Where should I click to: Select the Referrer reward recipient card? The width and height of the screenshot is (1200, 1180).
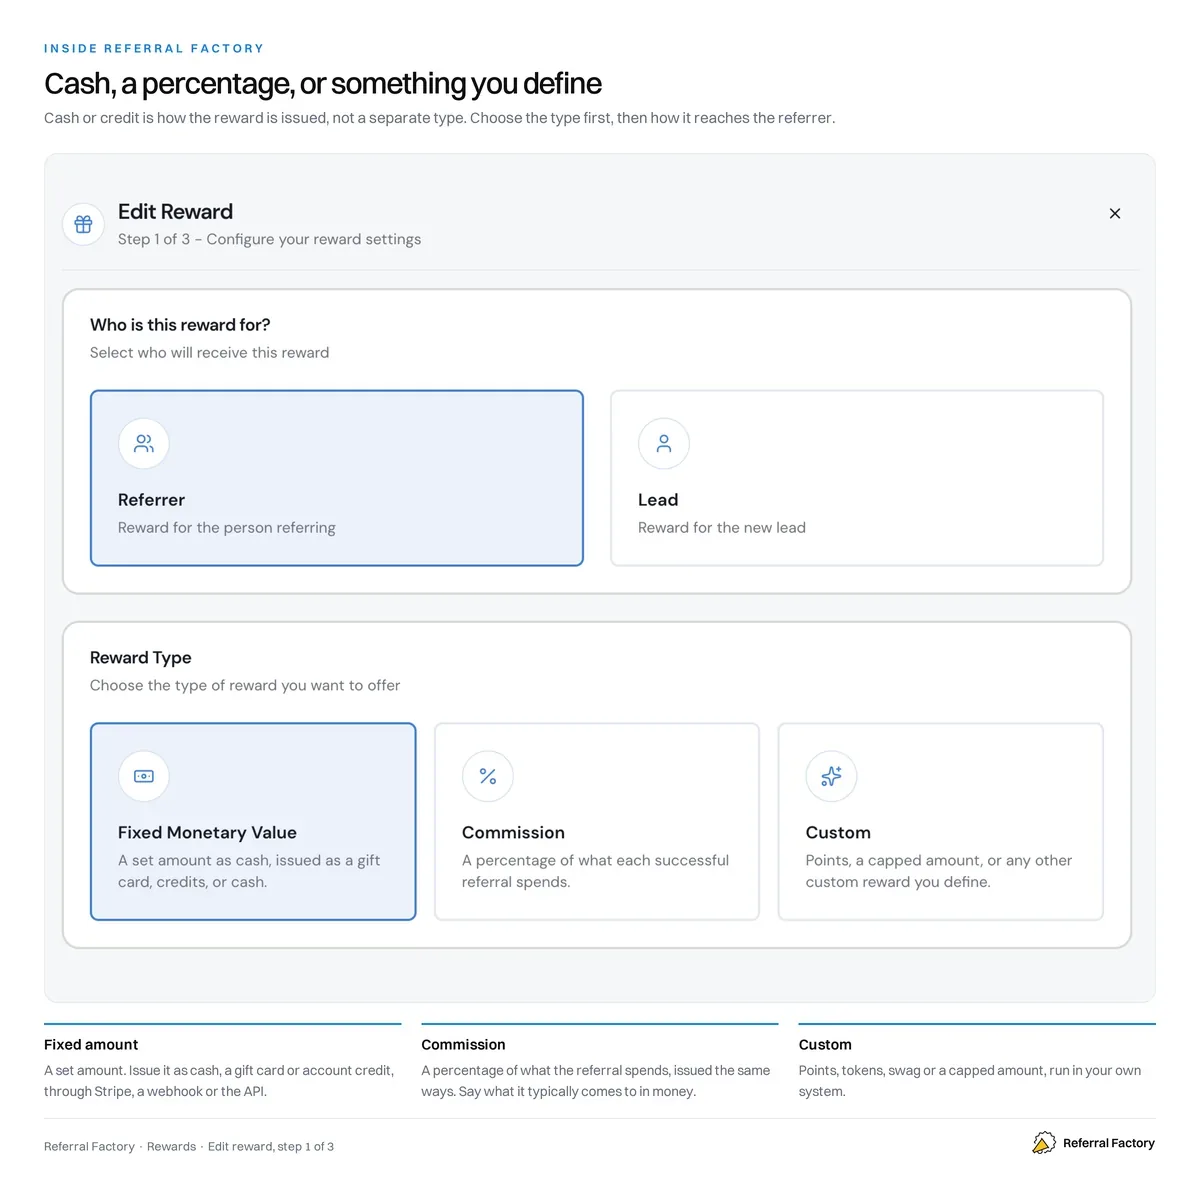[337, 478]
